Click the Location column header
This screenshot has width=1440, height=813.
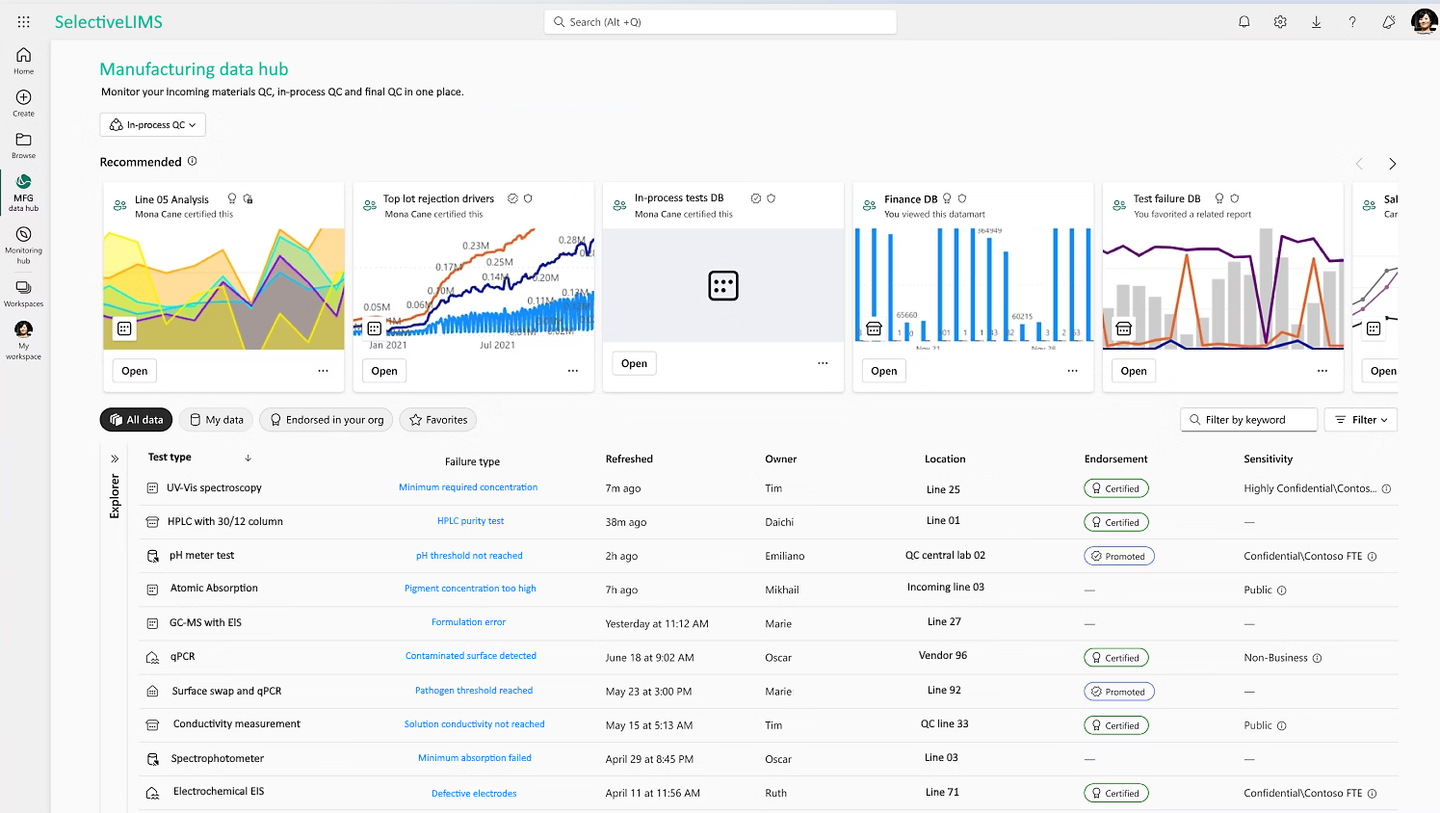(945, 459)
